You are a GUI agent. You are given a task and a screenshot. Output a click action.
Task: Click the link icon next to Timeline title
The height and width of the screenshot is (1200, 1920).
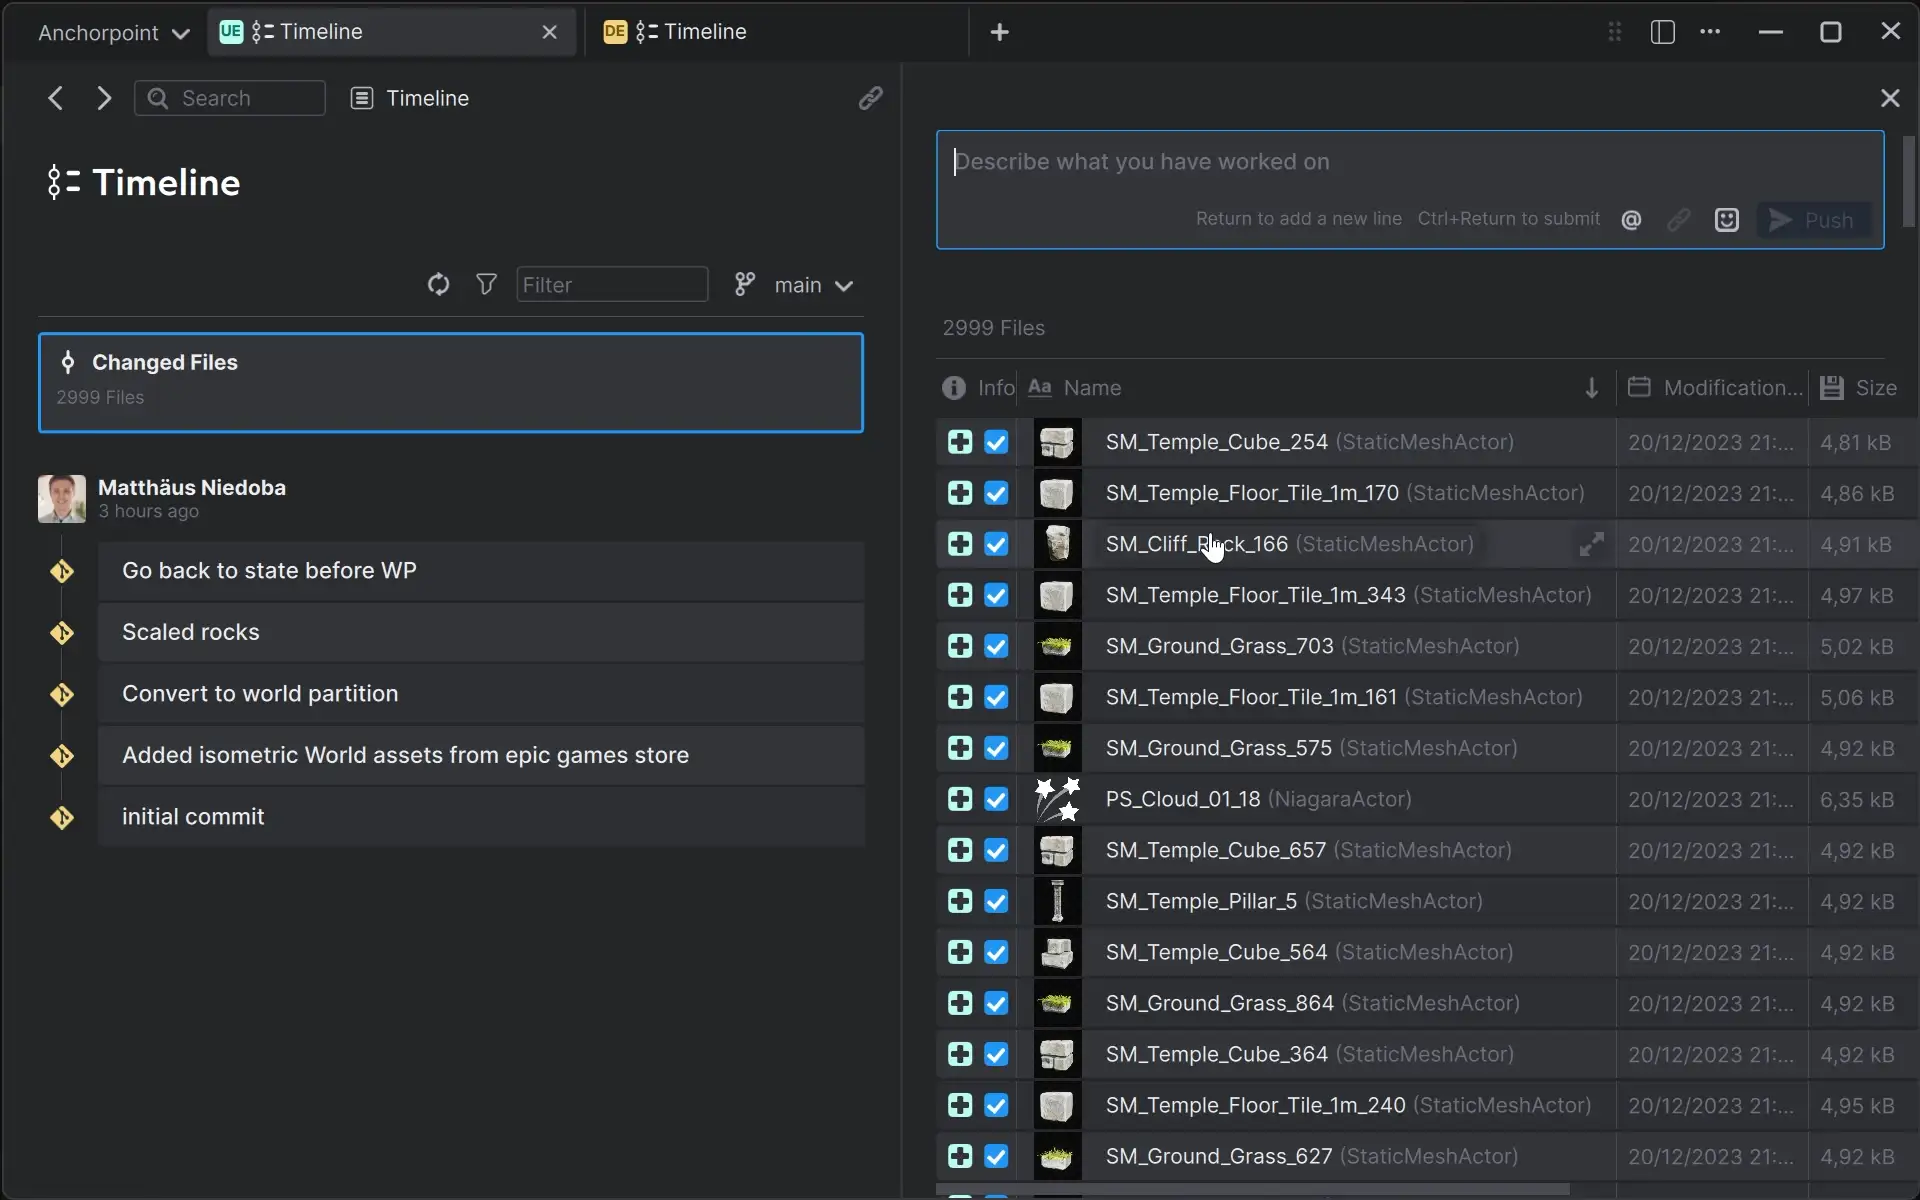pyautogui.click(x=871, y=98)
